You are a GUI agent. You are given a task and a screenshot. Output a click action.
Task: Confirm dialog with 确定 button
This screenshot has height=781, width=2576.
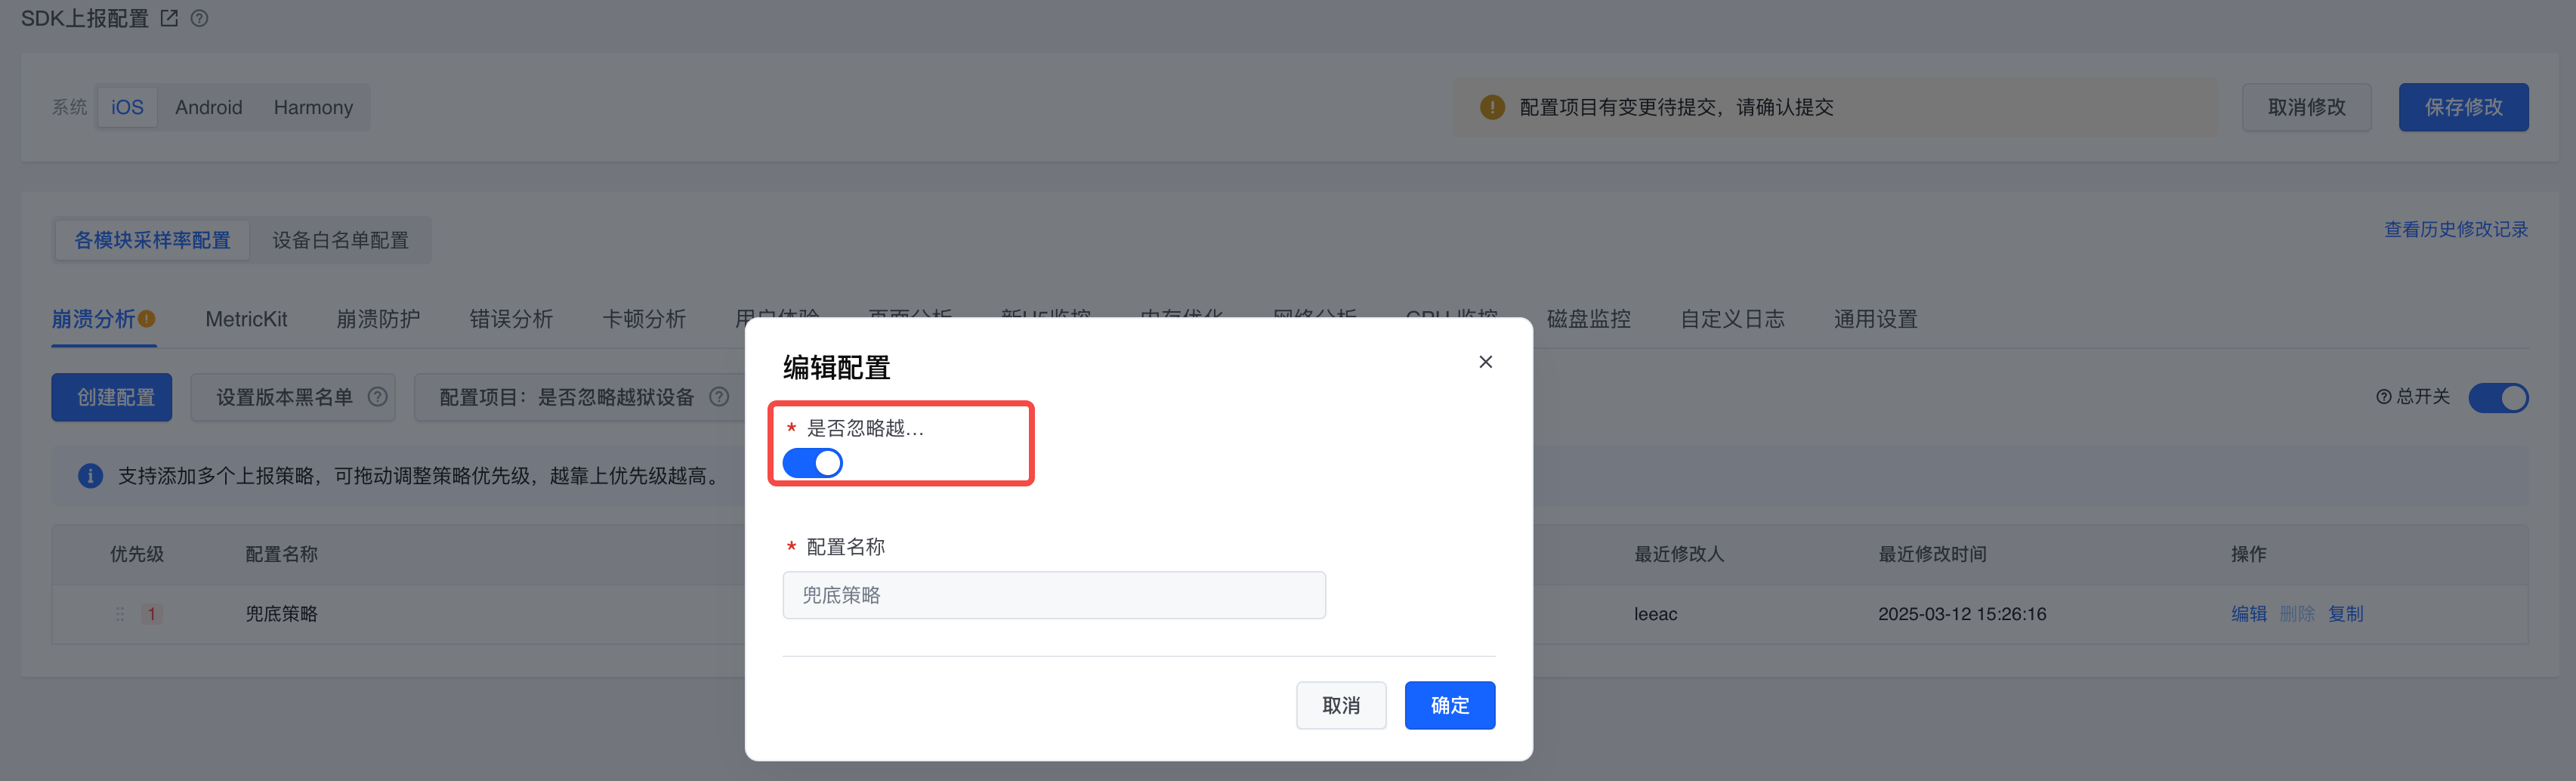coord(1449,705)
